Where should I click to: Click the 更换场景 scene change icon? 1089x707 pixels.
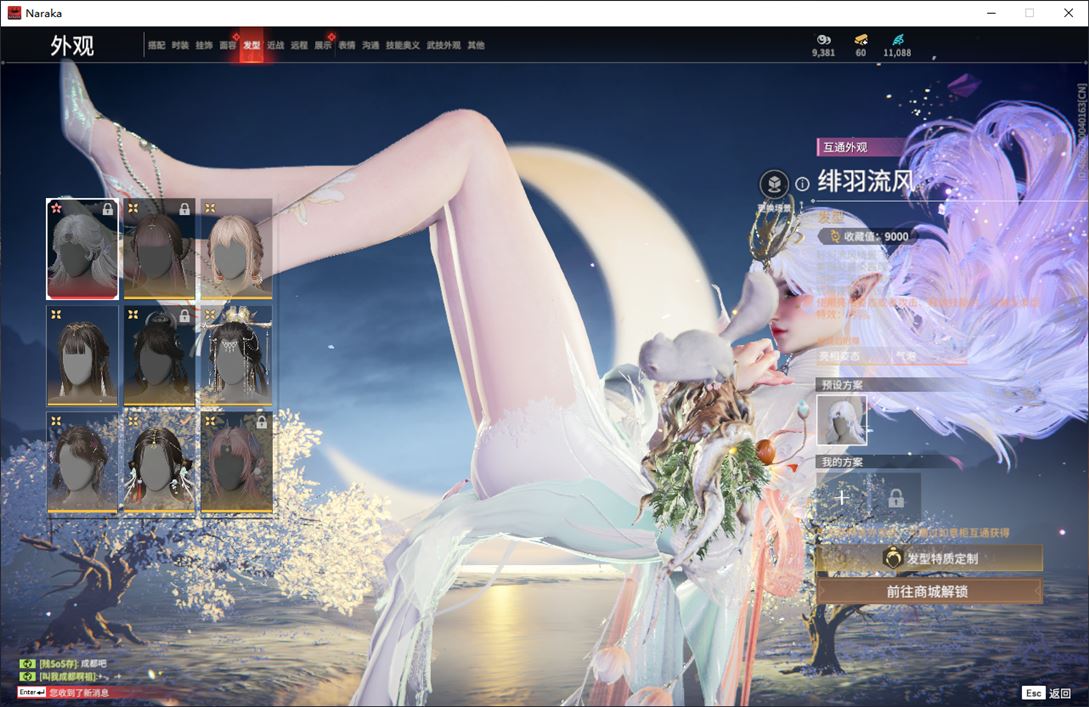773,184
